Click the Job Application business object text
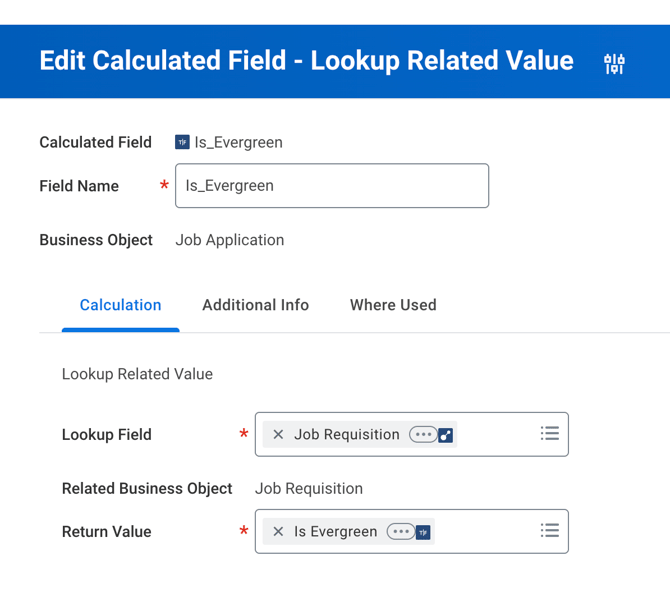Image resolution: width=670 pixels, height=597 pixels. (229, 240)
